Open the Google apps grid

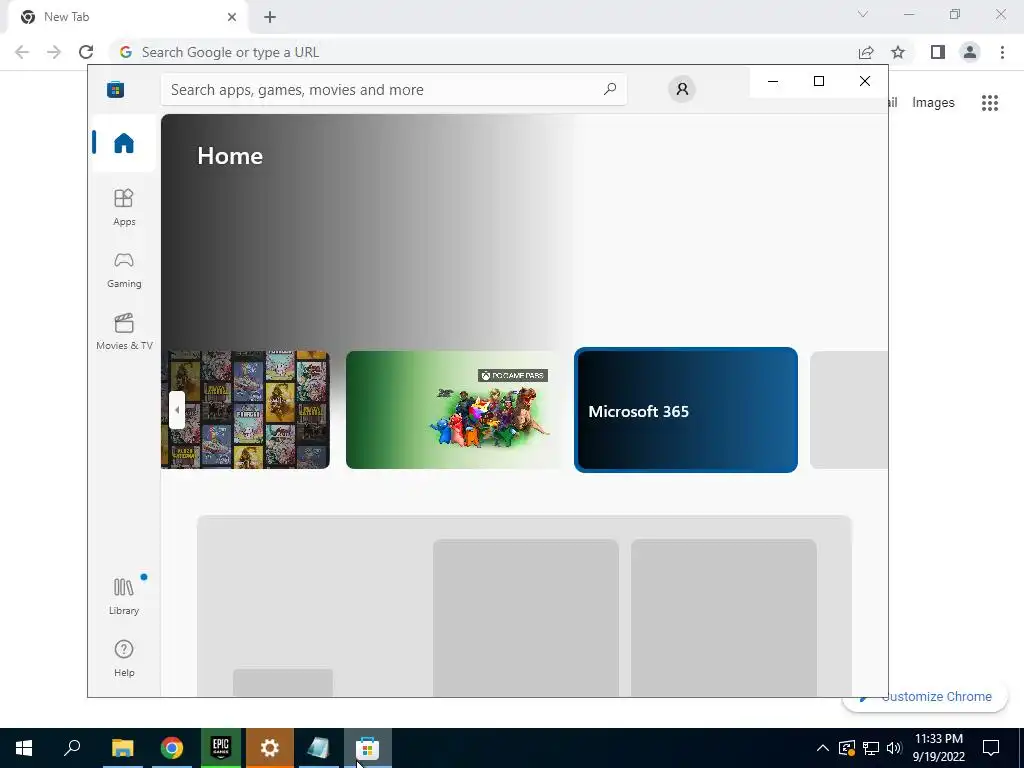click(x=990, y=103)
